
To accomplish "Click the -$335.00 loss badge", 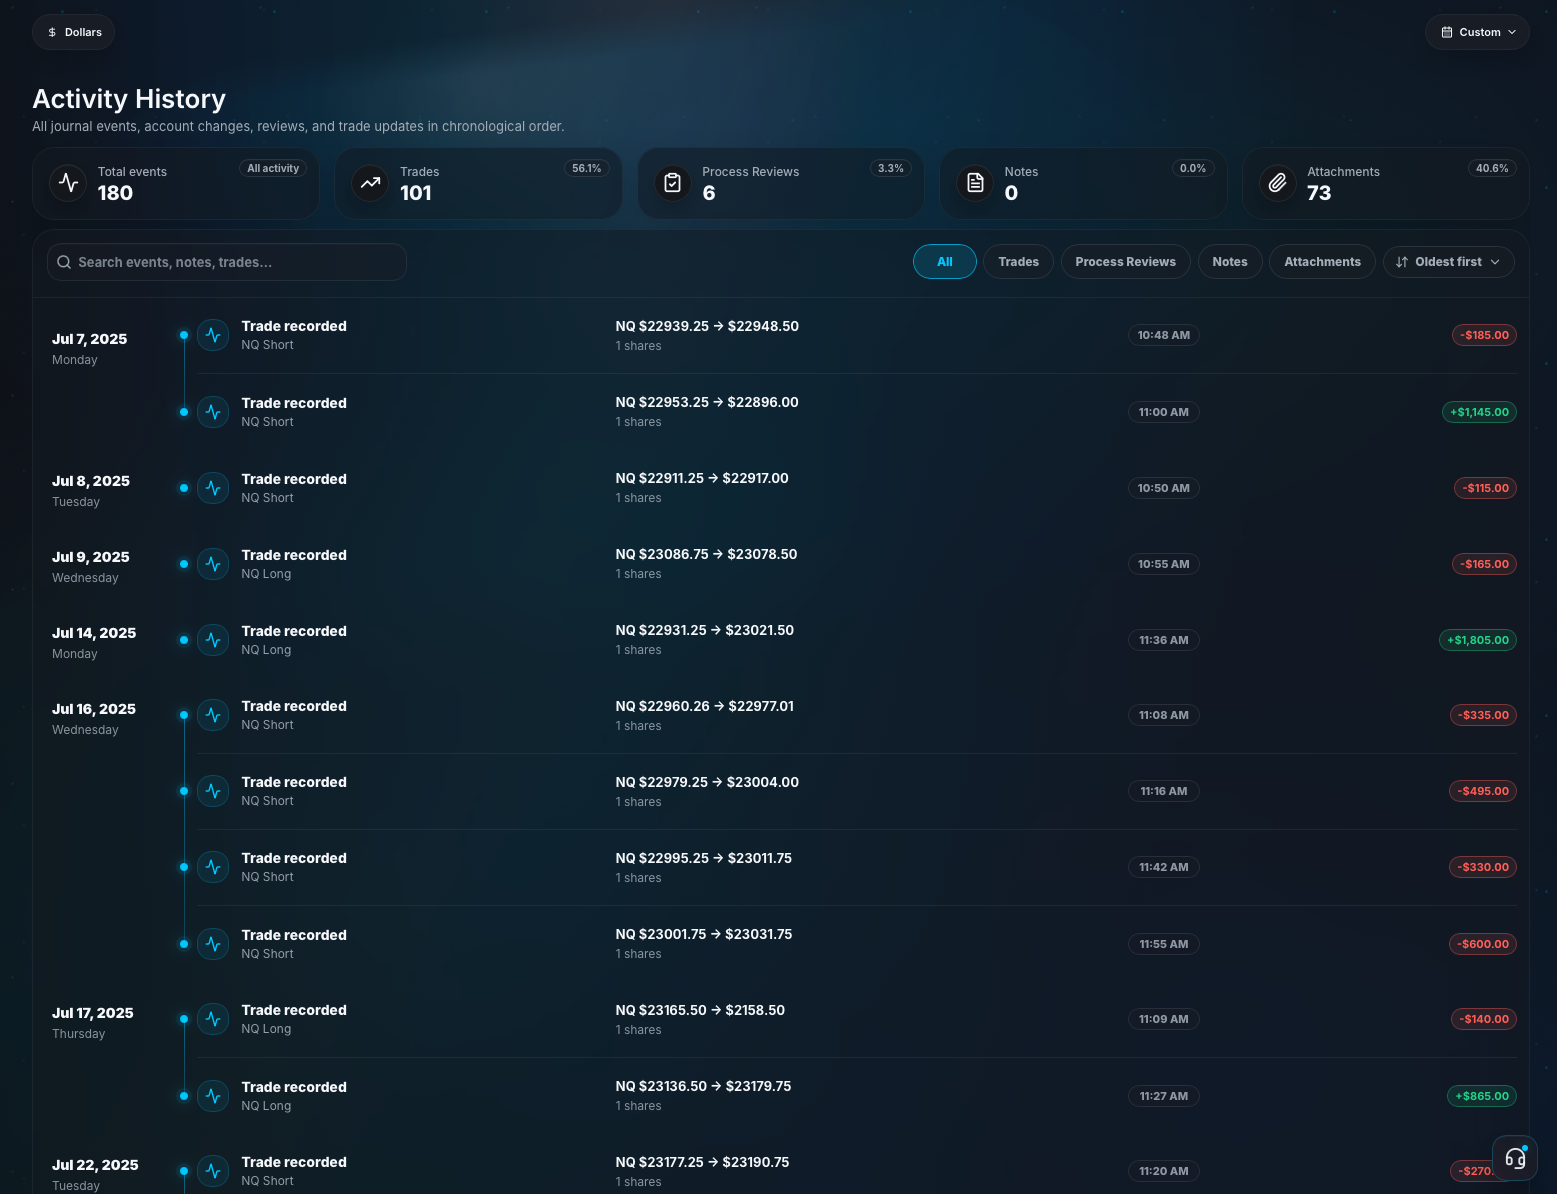I will click(1483, 715).
